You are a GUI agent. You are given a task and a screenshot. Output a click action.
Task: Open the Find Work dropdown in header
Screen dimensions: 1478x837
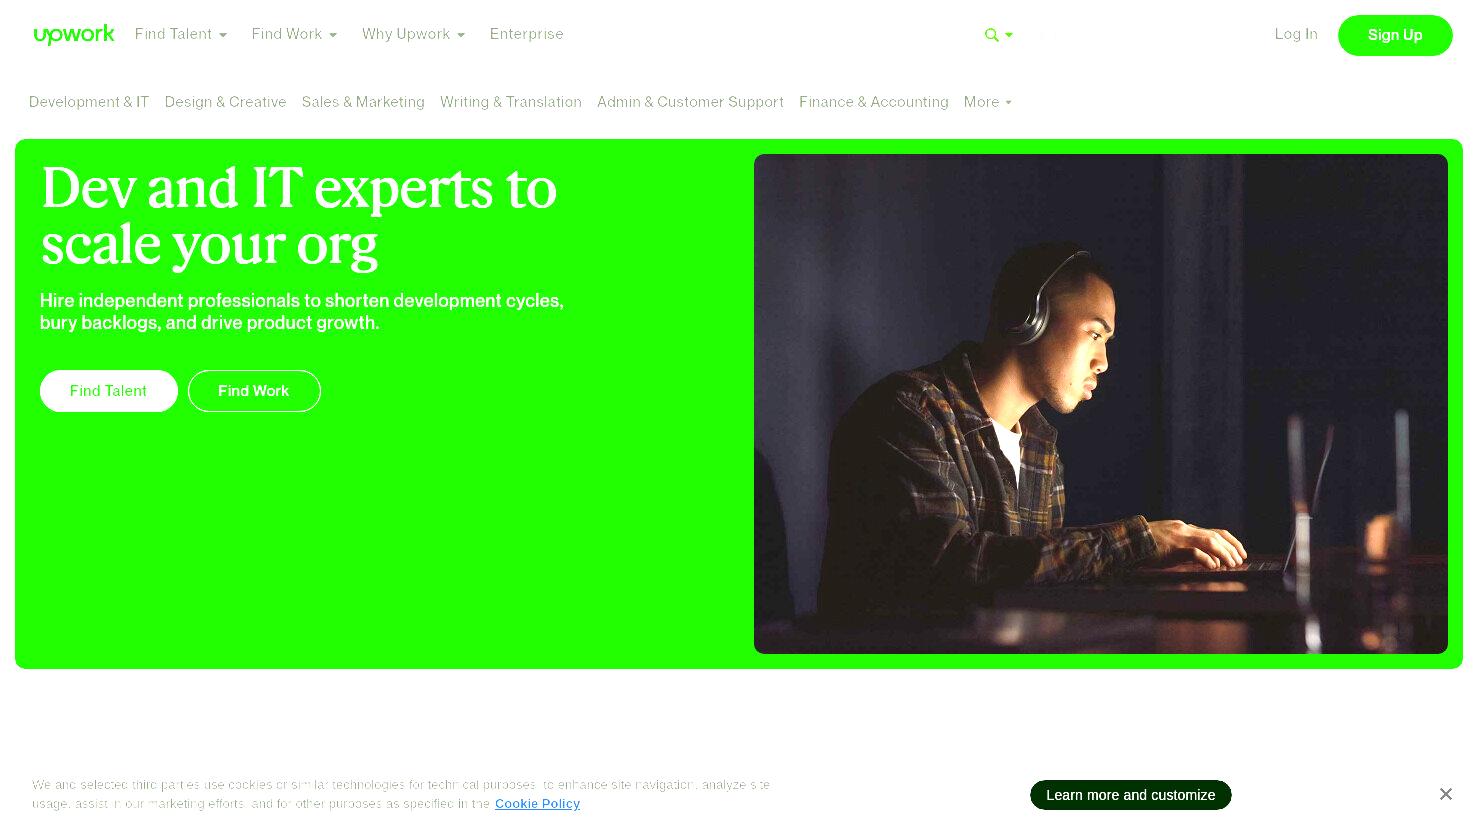[x=294, y=34]
